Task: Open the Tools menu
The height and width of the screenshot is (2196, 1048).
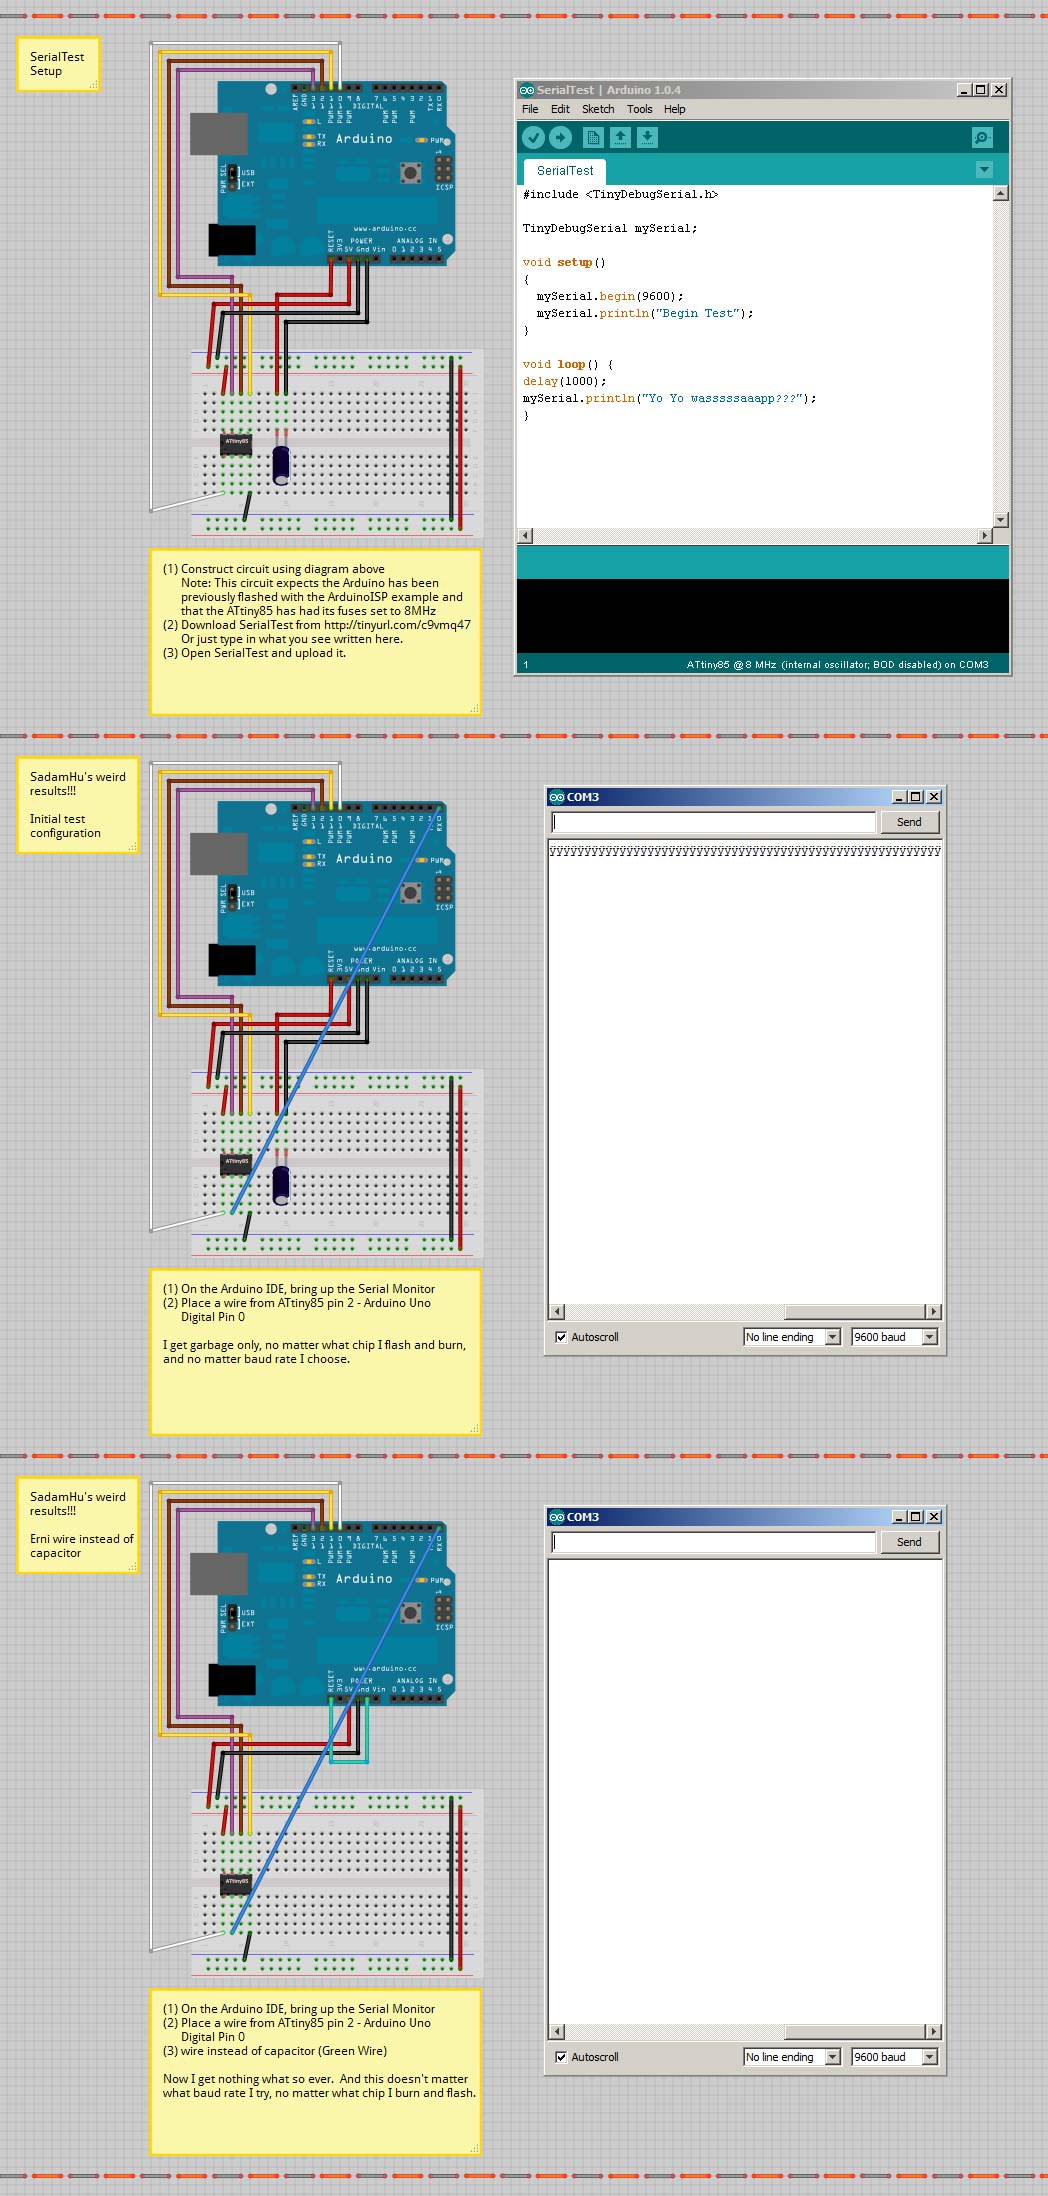Action: pos(639,109)
